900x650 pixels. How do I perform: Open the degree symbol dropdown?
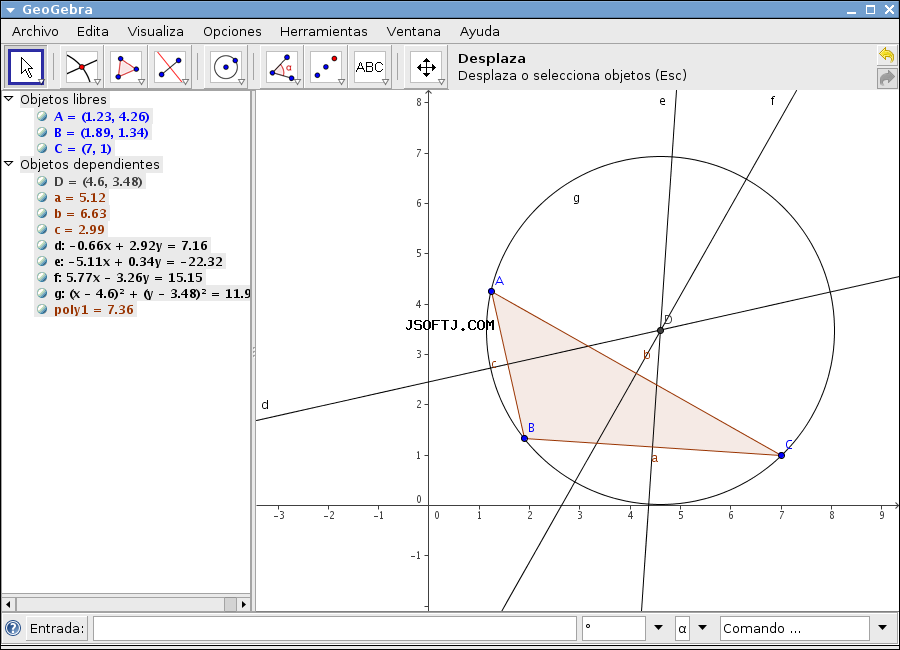coord(658,628)
